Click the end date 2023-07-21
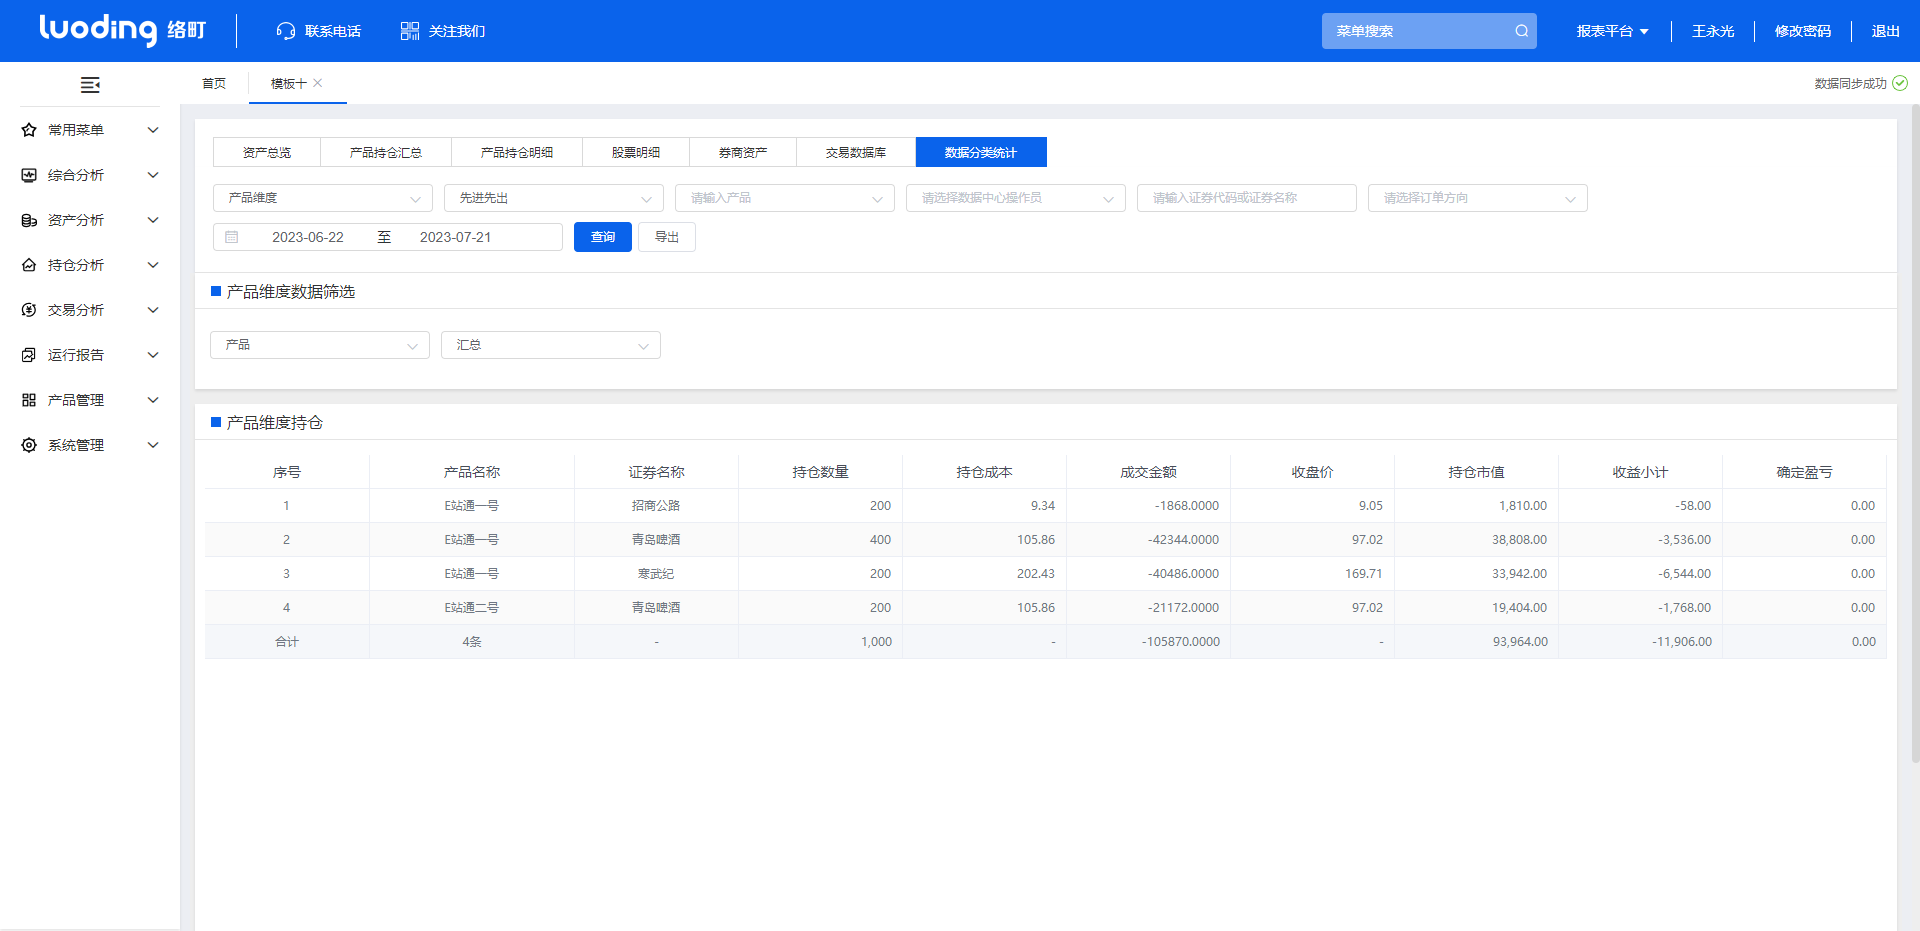Screen dimensions: 1920x931 (x=456, y=237)
